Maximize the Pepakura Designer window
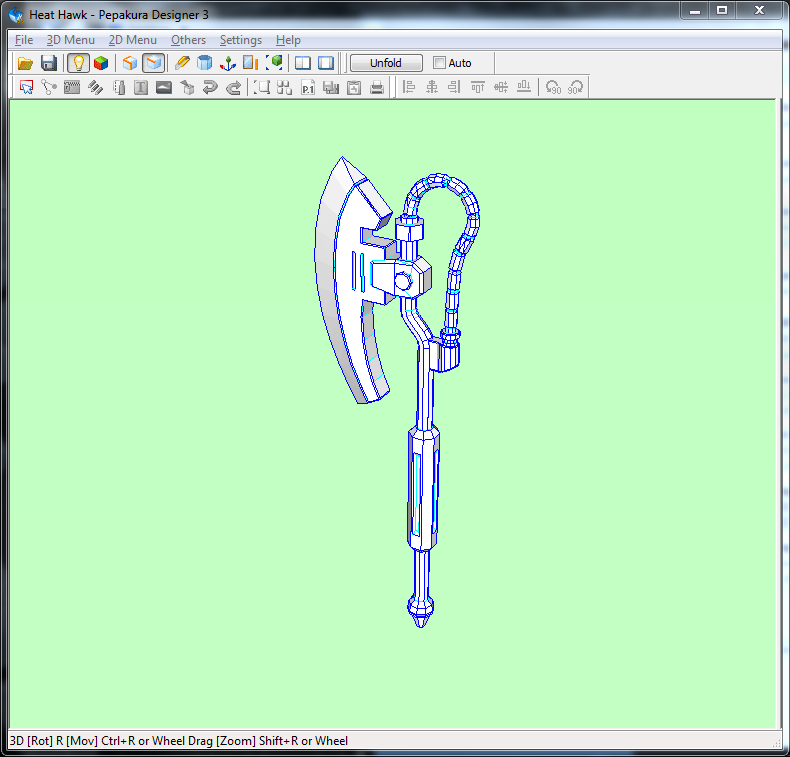790x757 pixels. 722,10
